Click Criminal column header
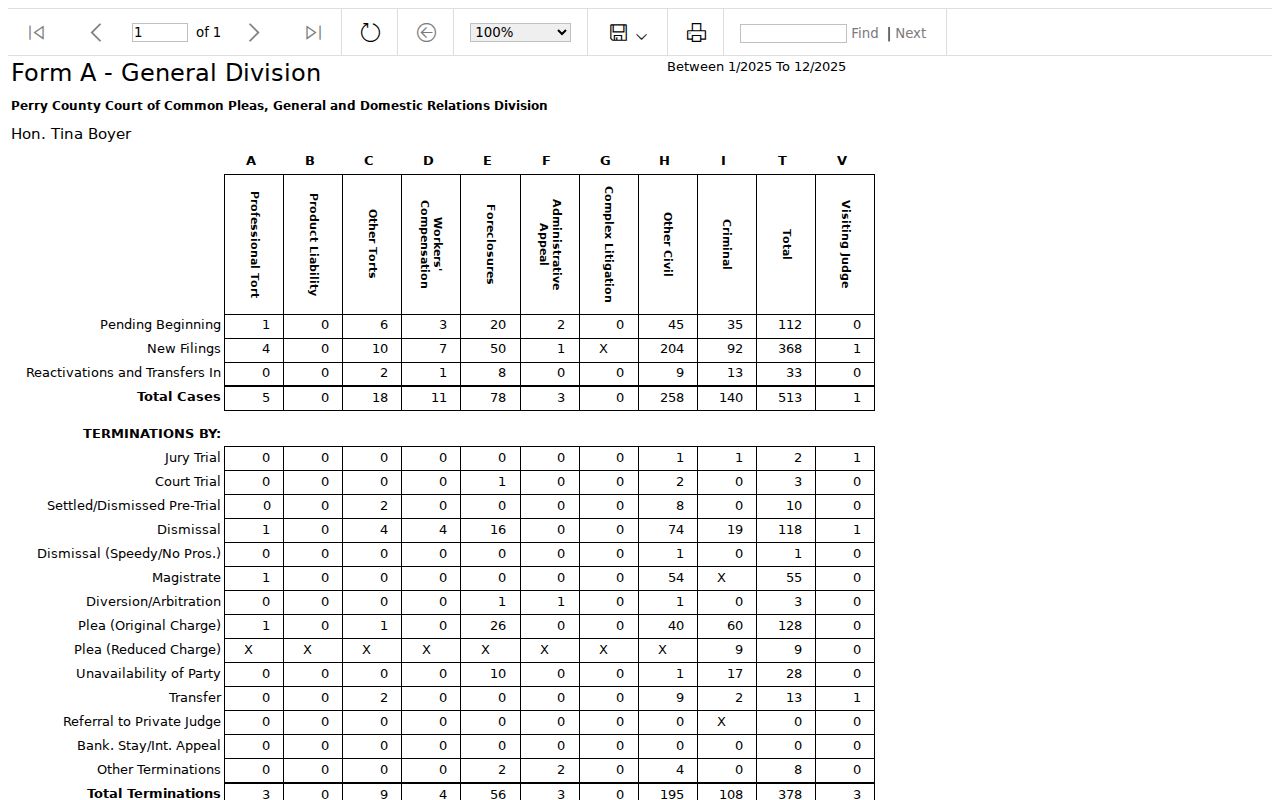This screenshot has width=1280, height=800. pos(726,244)
